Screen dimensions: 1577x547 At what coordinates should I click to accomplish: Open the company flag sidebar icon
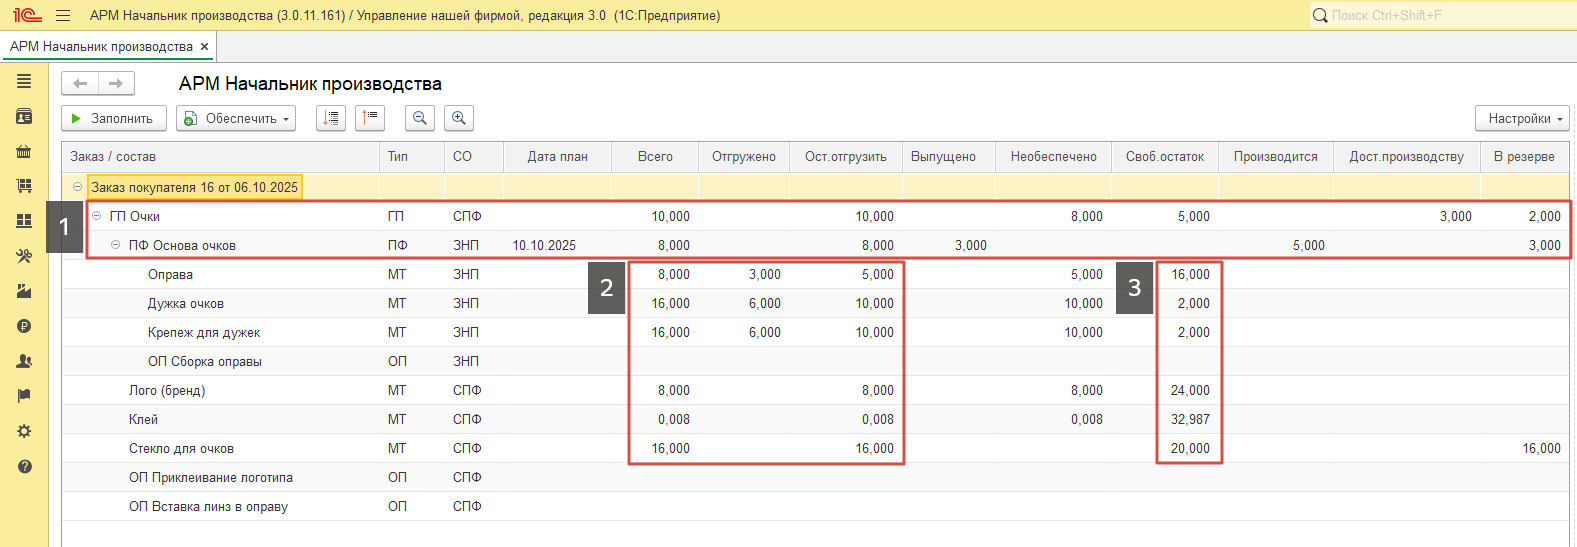point(24,396)
